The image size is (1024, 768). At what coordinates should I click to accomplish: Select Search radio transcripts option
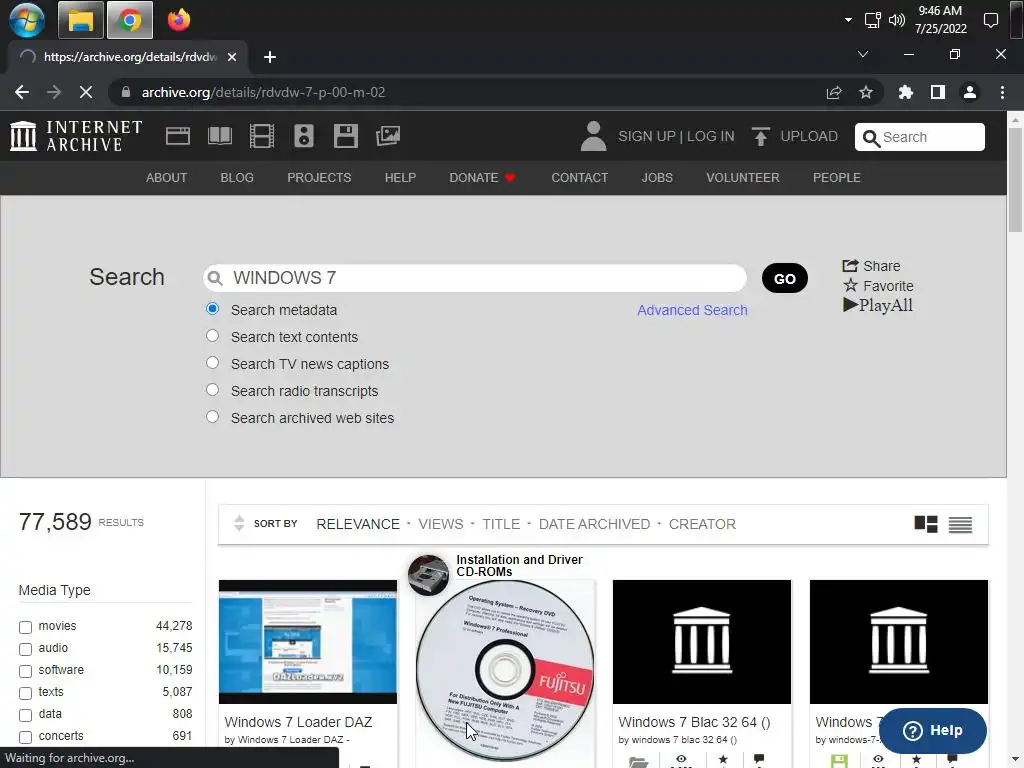tap(212, 390)
